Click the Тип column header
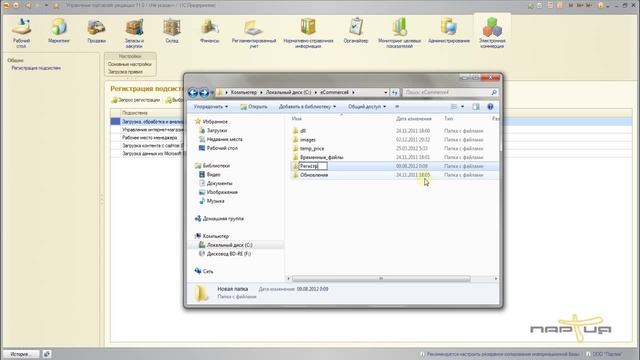 449,119
